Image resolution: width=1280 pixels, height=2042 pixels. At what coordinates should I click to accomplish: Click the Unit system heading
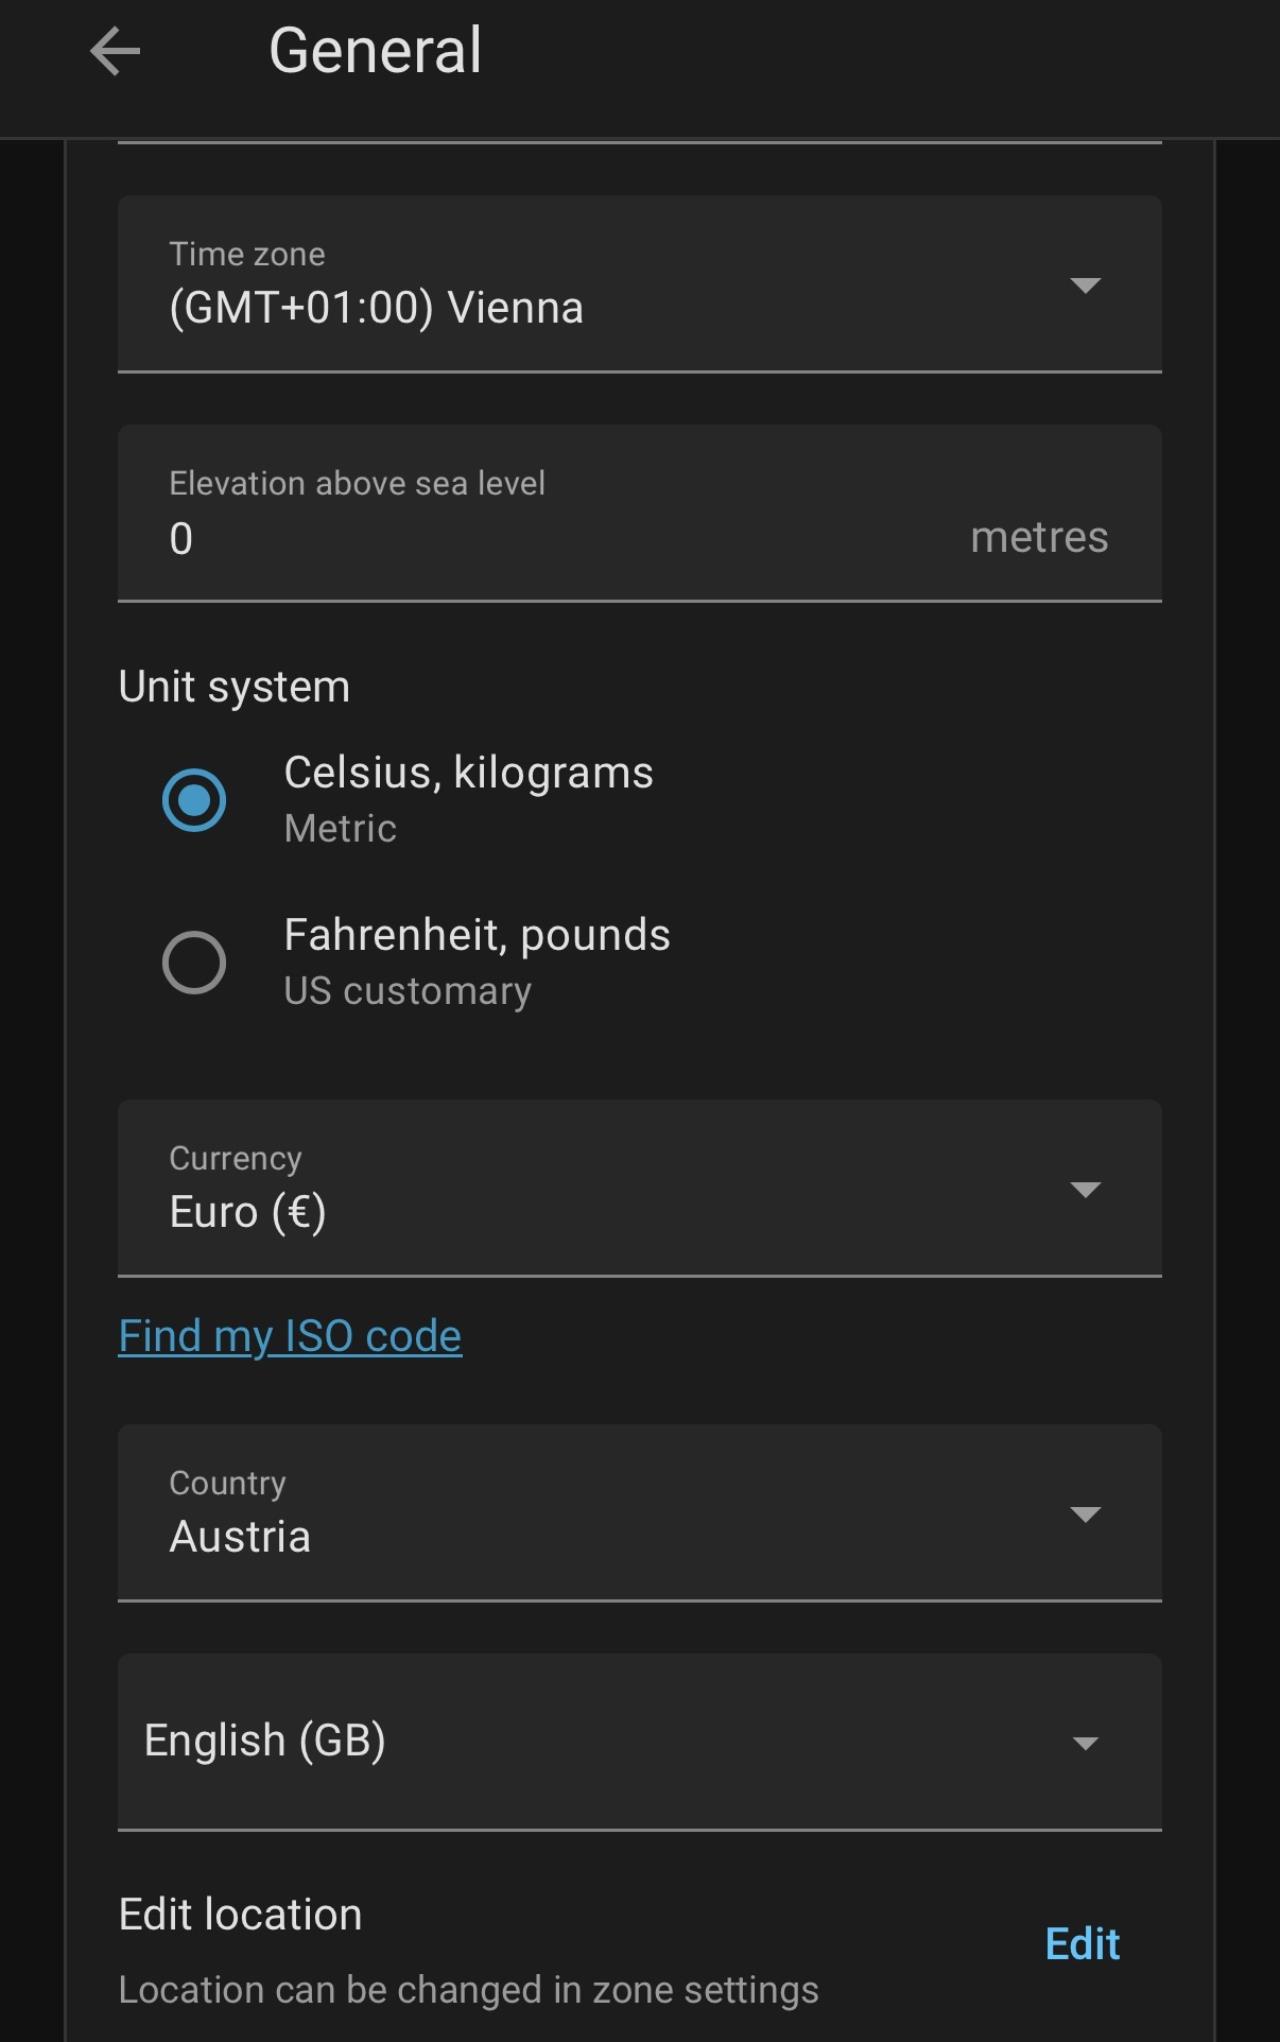(x=234, y=687)
